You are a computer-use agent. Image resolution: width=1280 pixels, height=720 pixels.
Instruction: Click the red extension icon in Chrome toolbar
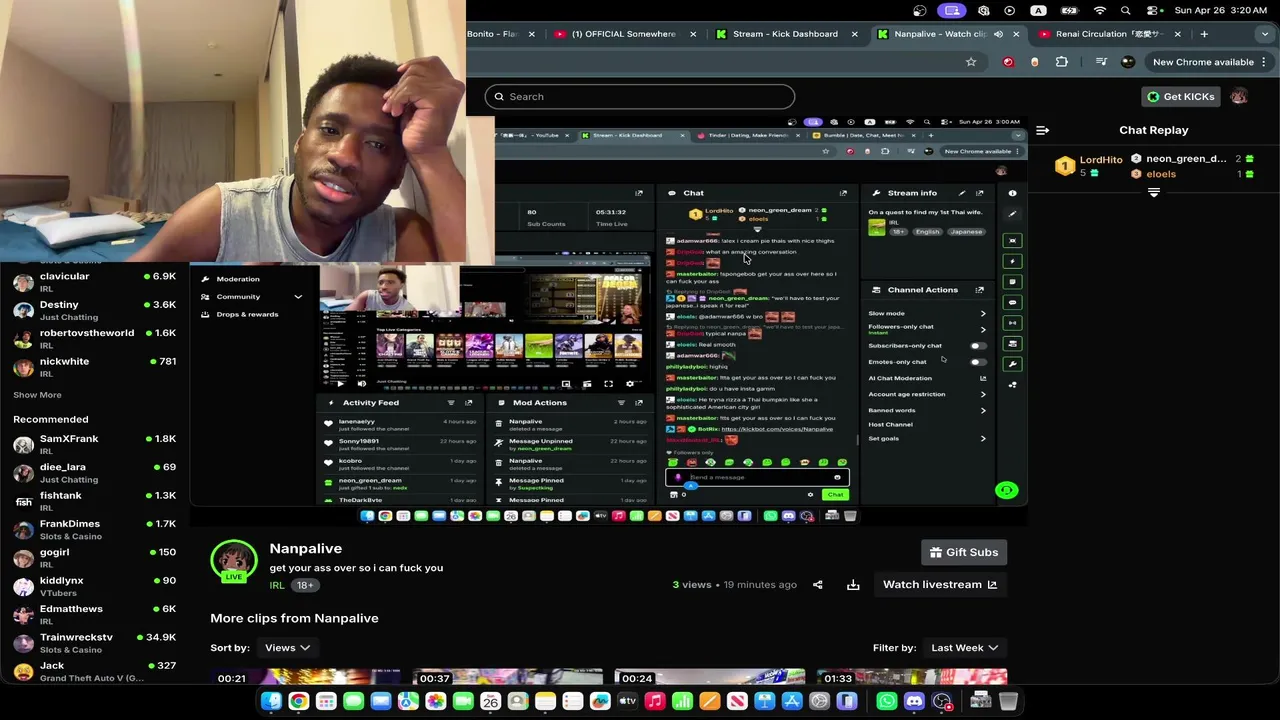[x=1008, y=62]
